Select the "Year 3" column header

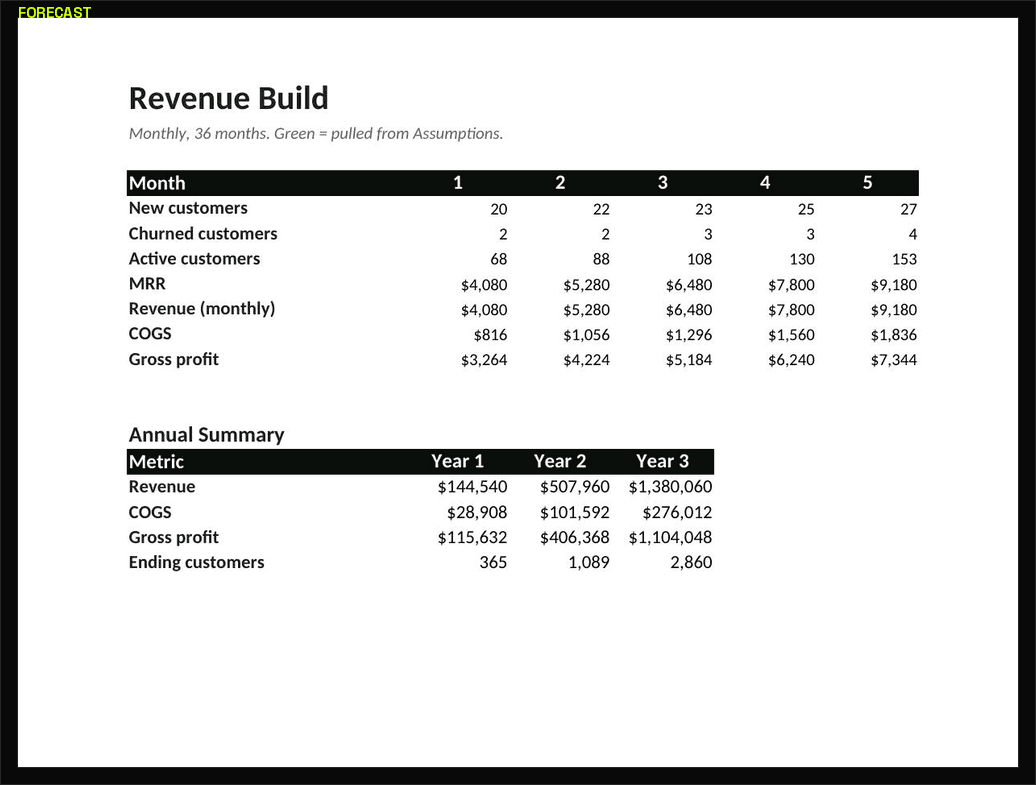tap(663, 461)
